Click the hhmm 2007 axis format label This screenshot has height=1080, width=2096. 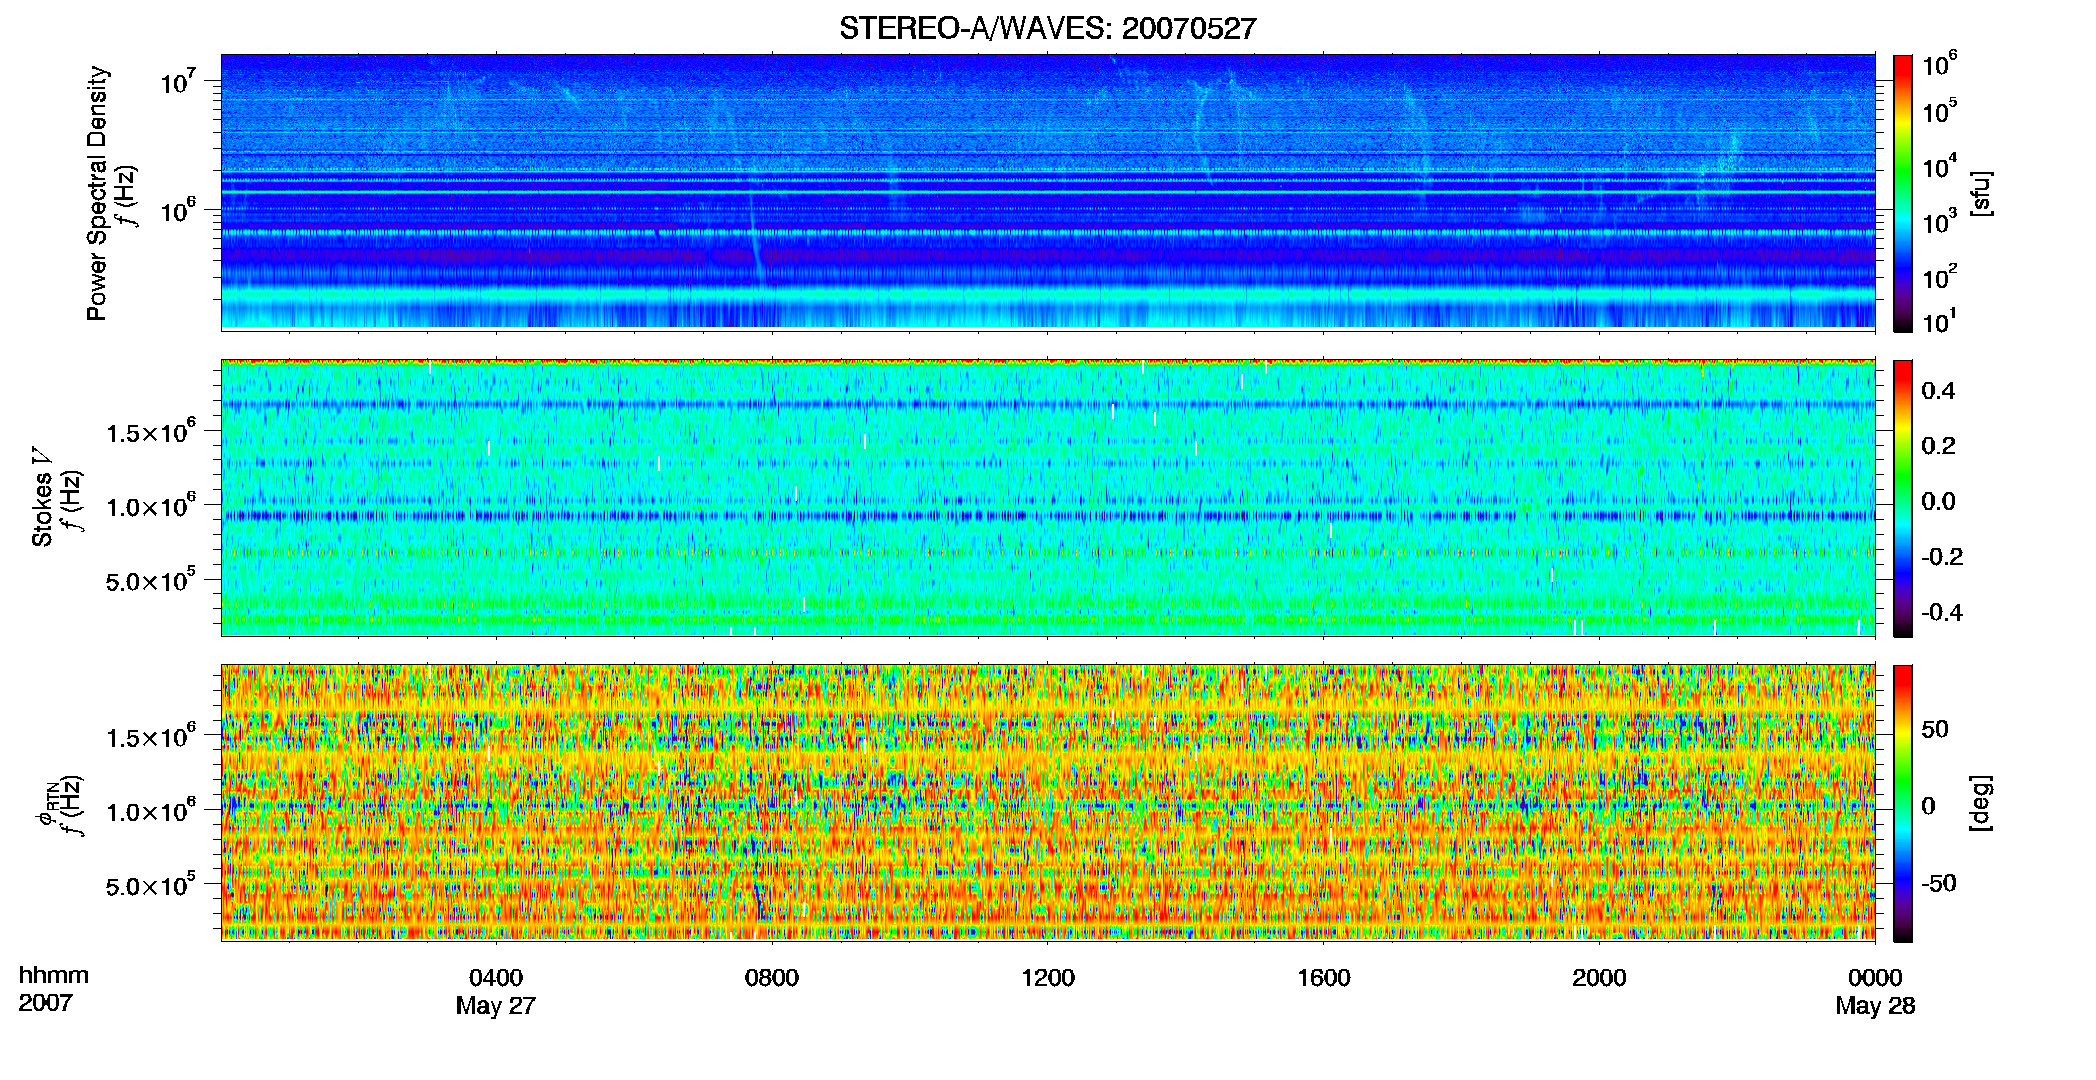tap(54, 989)
